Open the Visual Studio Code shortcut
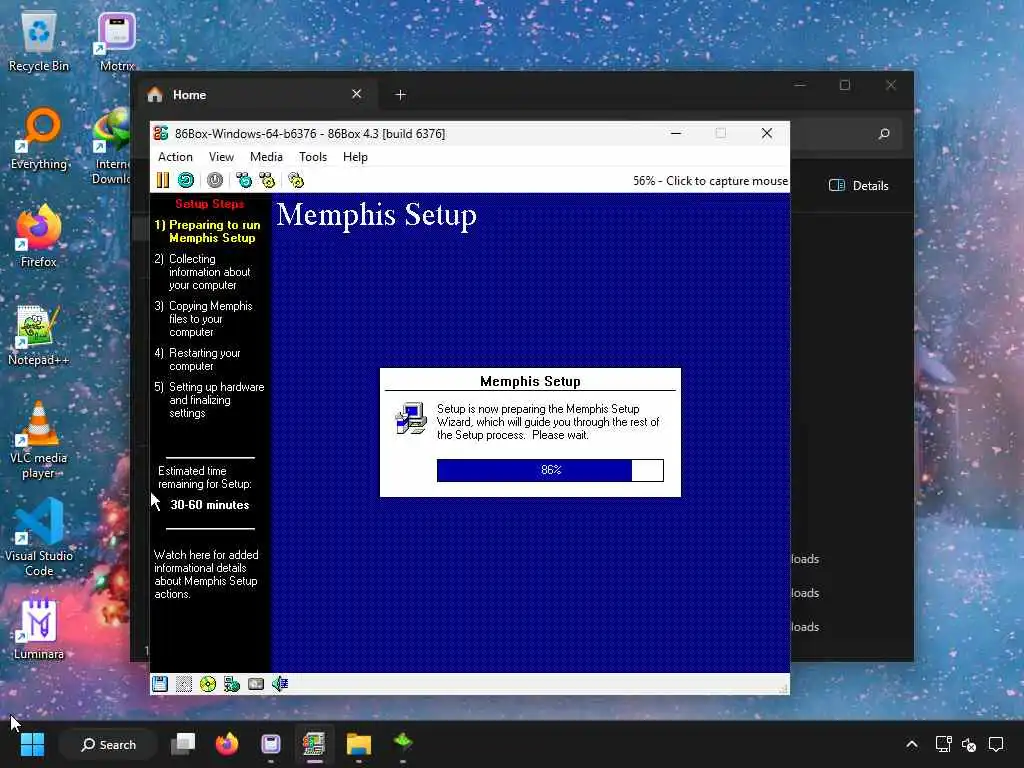This screenshot has height=768, width=1024. pyautogui.click(x=39, y=537)
